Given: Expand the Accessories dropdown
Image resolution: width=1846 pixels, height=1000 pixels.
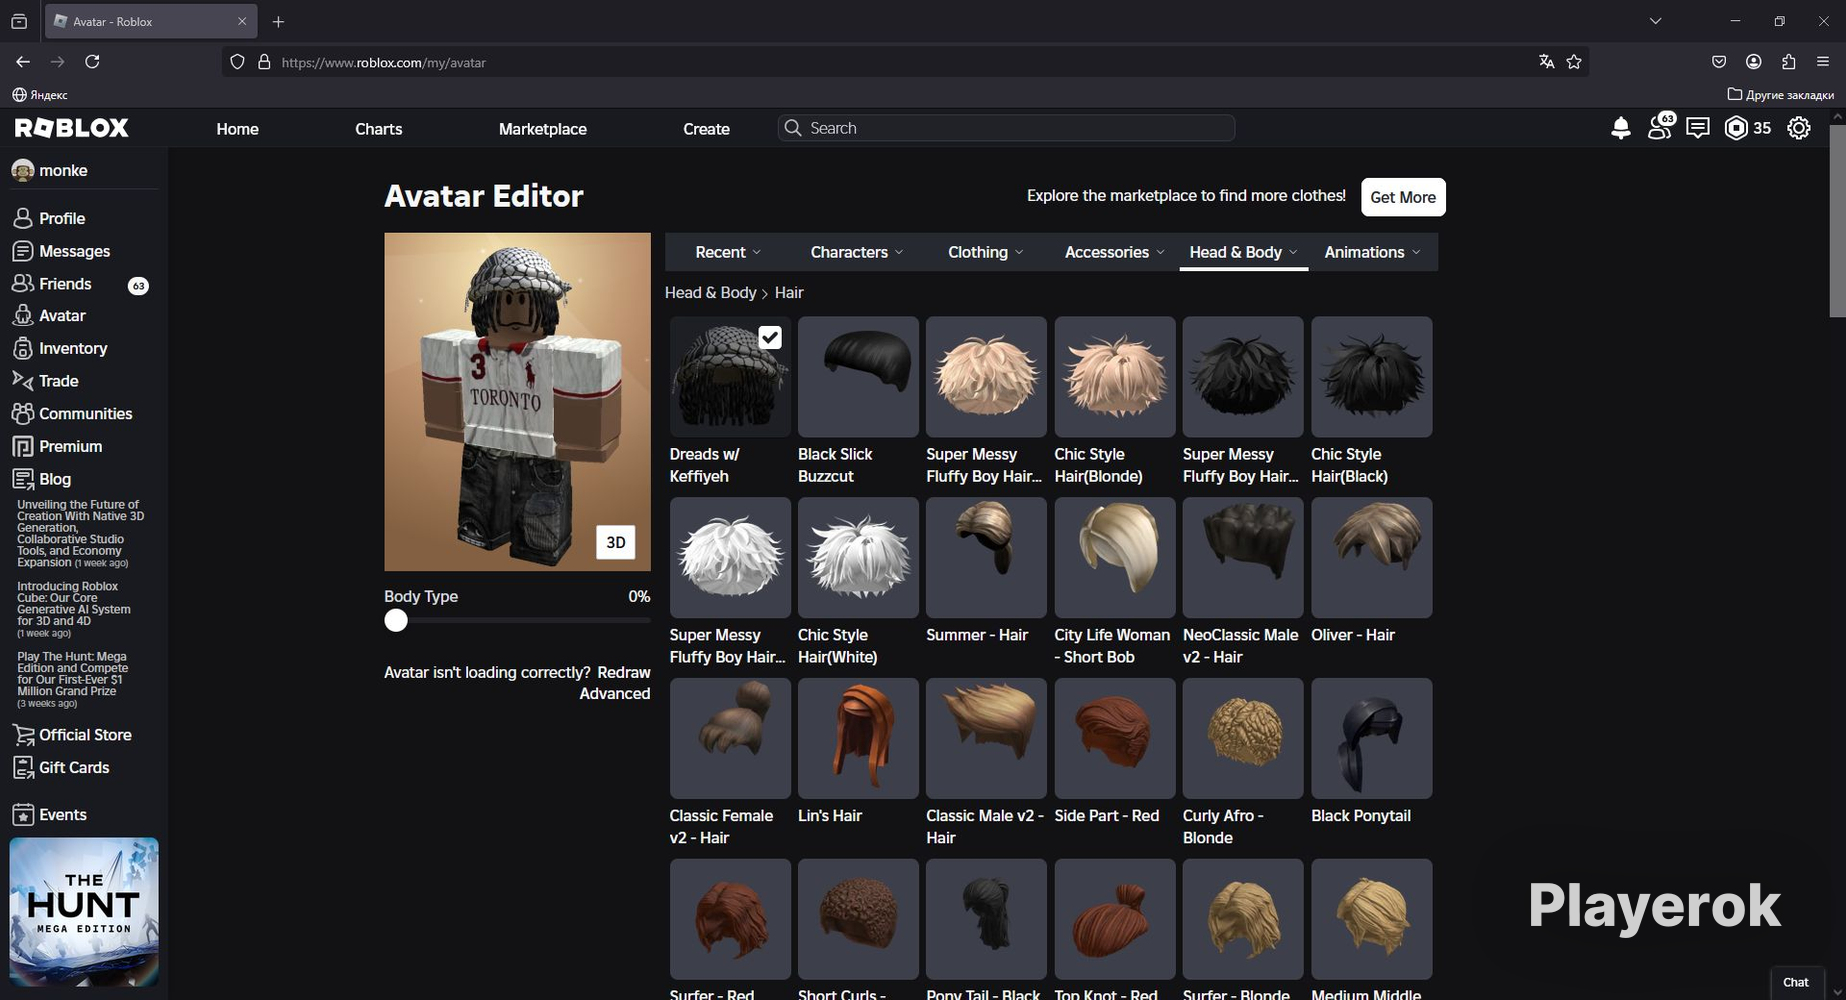Looking at the screenshot, I should point(1115,252).
